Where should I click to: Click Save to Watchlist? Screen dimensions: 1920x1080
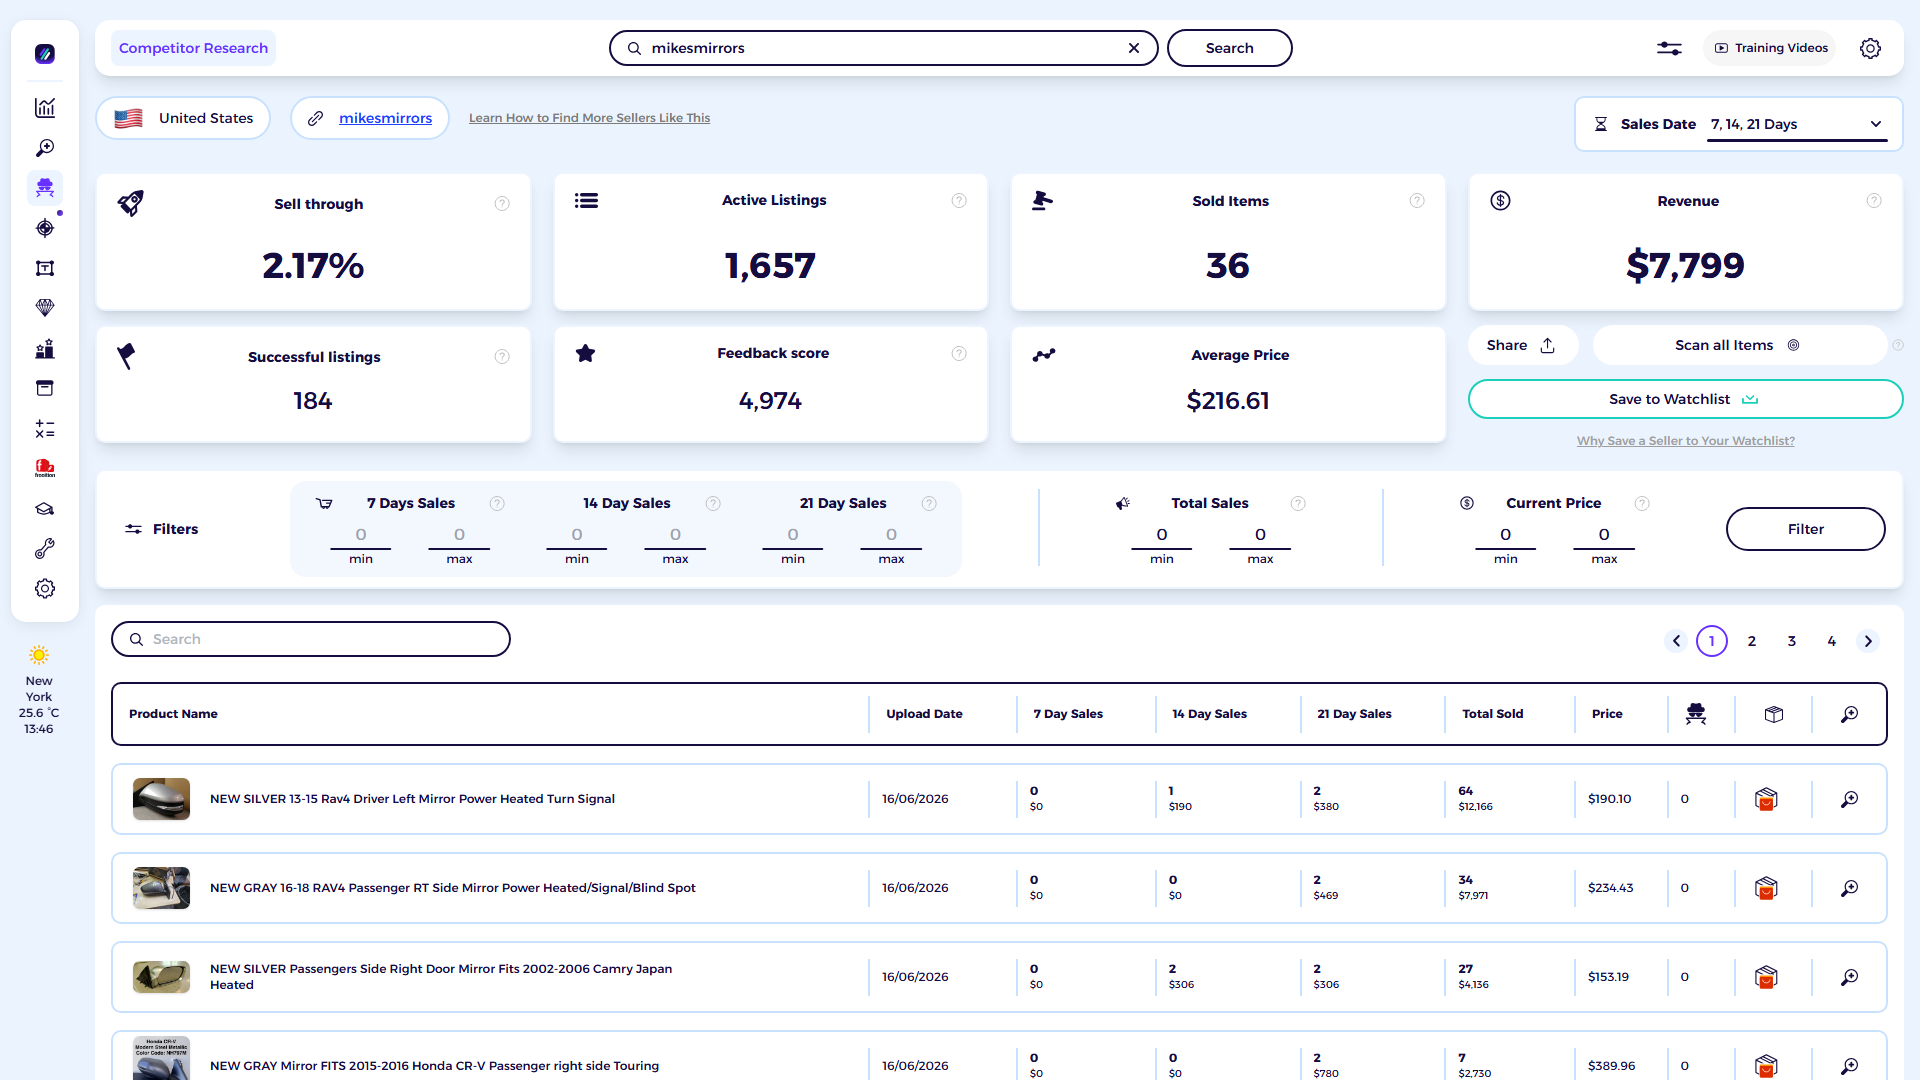[x=1685, y=399]
